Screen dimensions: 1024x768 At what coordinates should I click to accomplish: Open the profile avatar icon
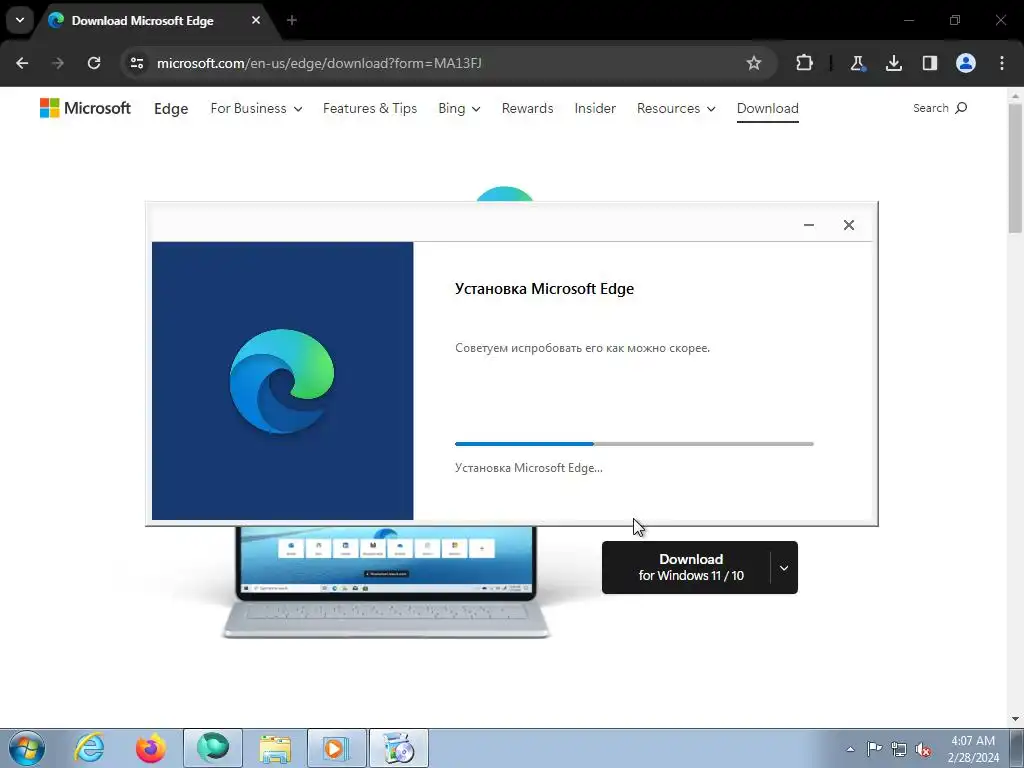tap(966, 63)
